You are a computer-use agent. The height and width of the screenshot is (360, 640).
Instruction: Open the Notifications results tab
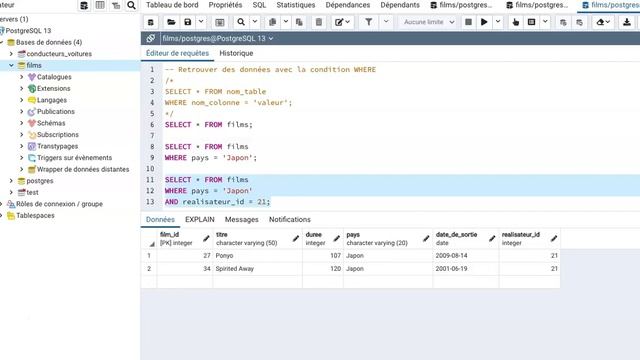290,219
